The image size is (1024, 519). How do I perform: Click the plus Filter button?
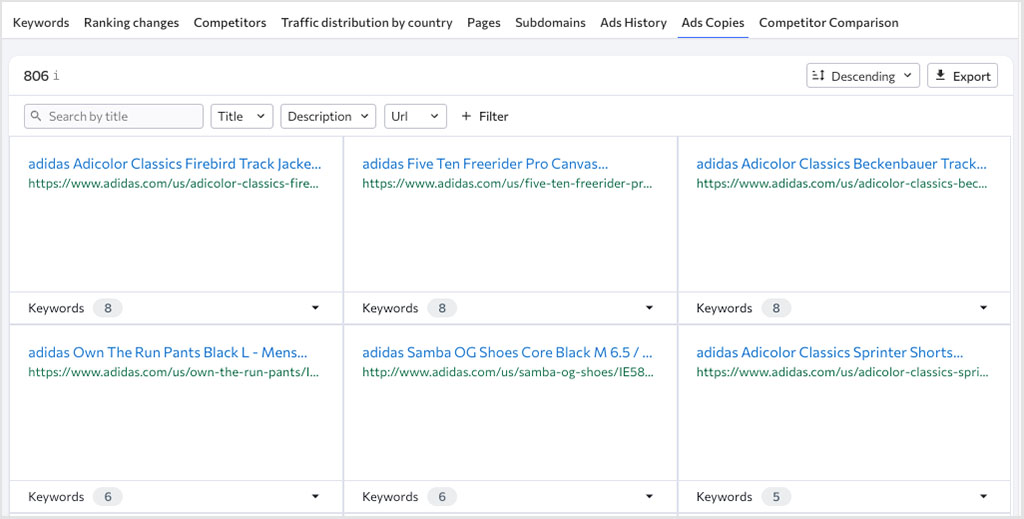(485, 116)
